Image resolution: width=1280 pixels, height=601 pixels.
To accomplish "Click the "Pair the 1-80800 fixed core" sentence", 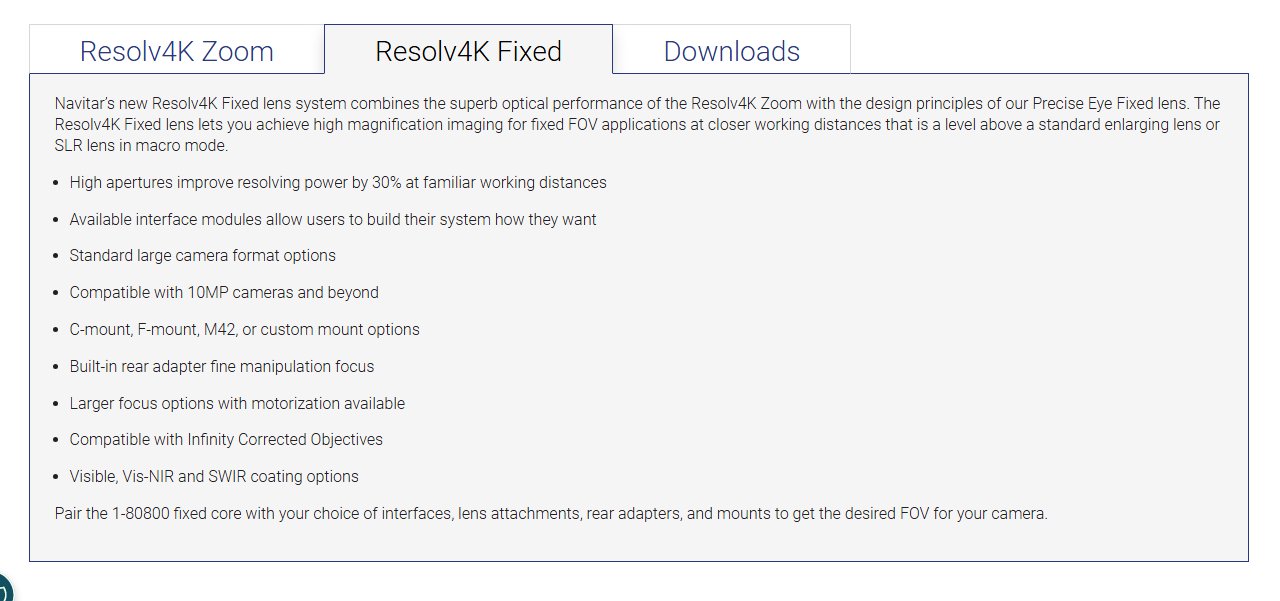I will tap(551, 513).
